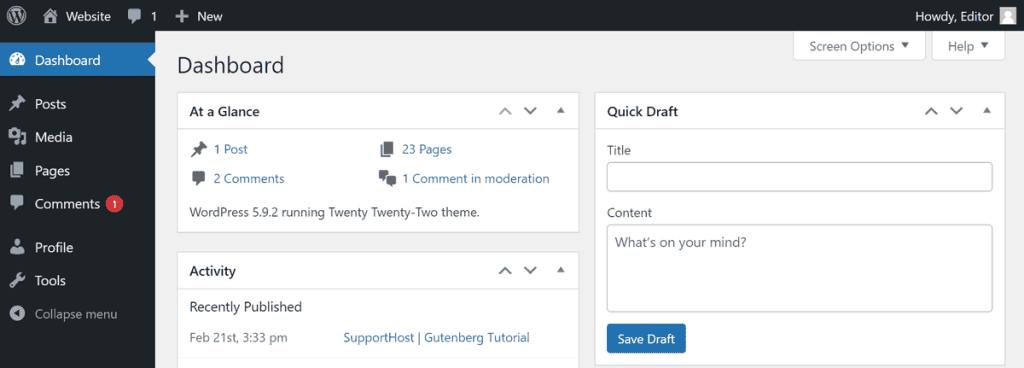Open the 2 Comments link
1024x368 pixels.
point(249,179)
